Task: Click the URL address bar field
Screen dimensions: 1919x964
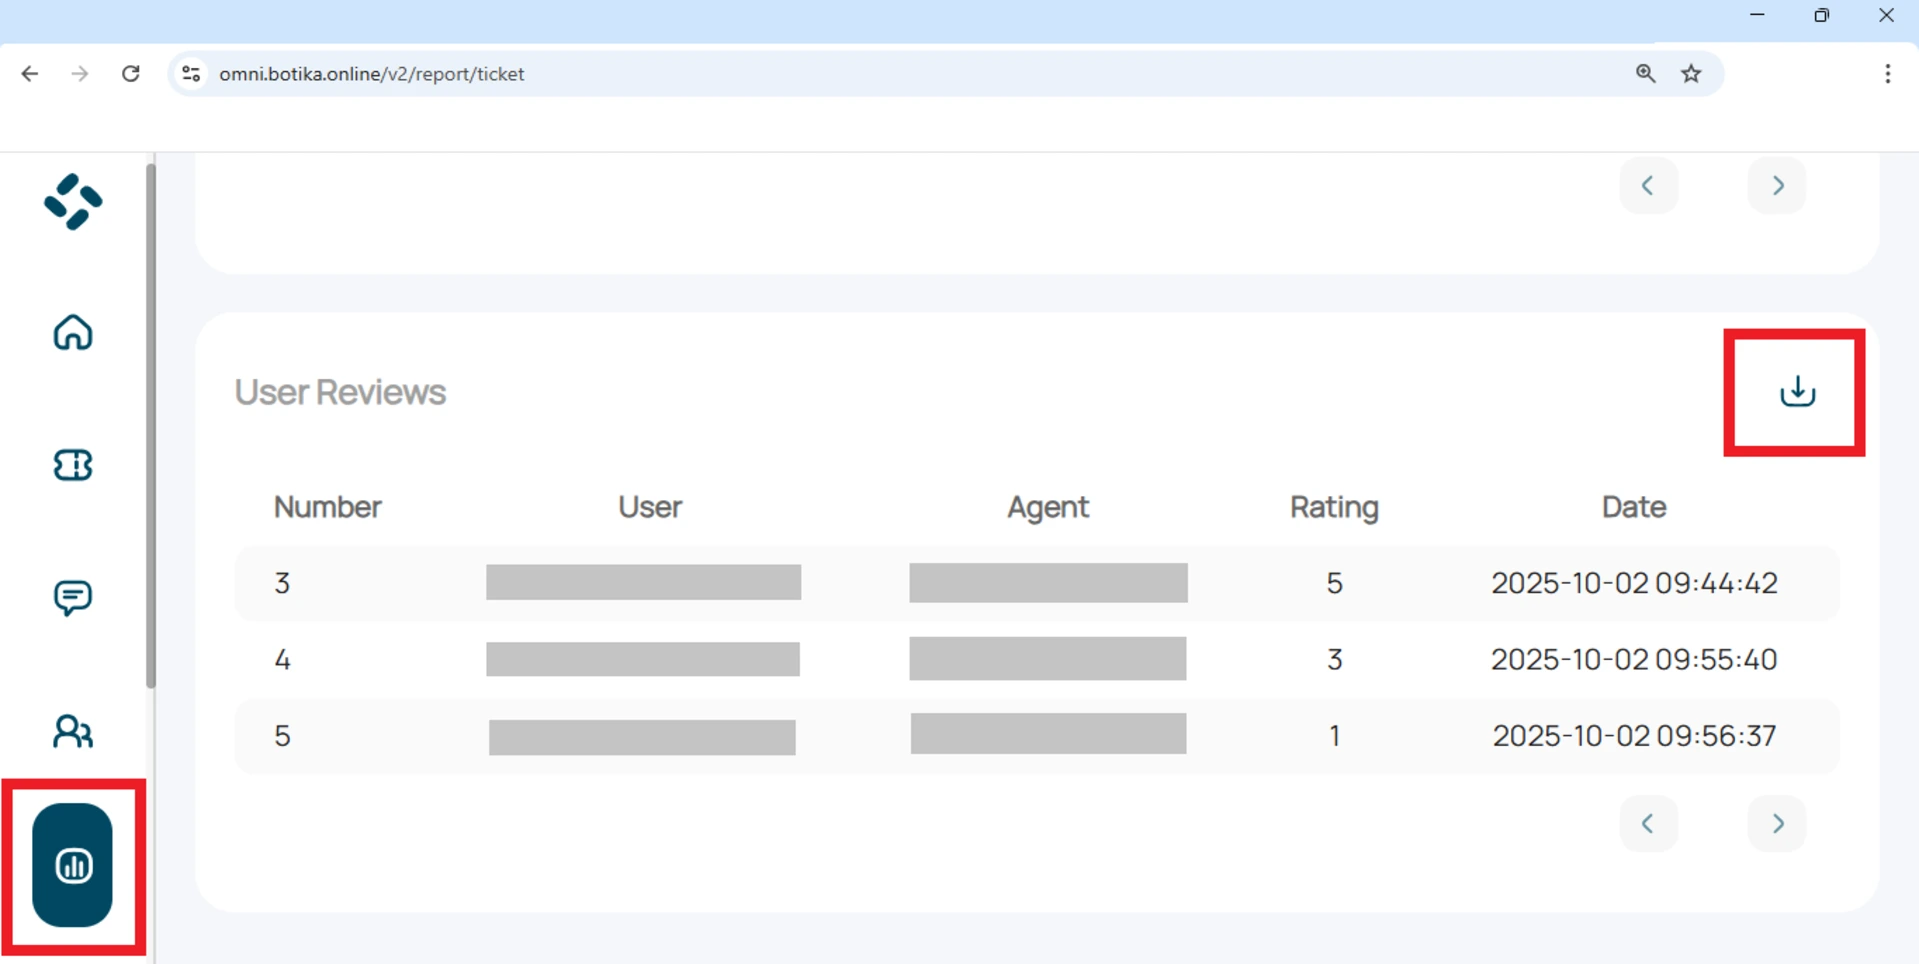Action: [x=900, y=74]
